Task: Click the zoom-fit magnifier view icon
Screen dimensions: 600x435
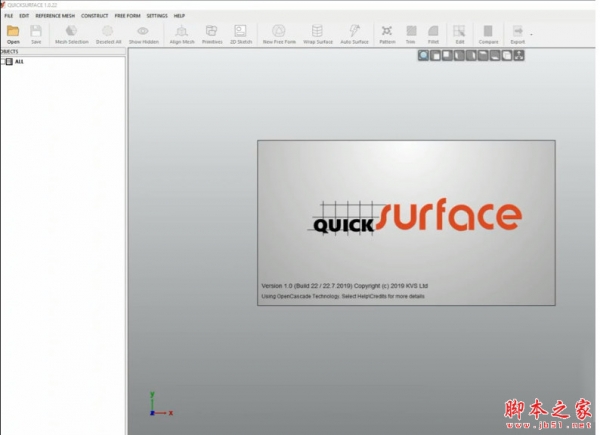Action: 423,55
